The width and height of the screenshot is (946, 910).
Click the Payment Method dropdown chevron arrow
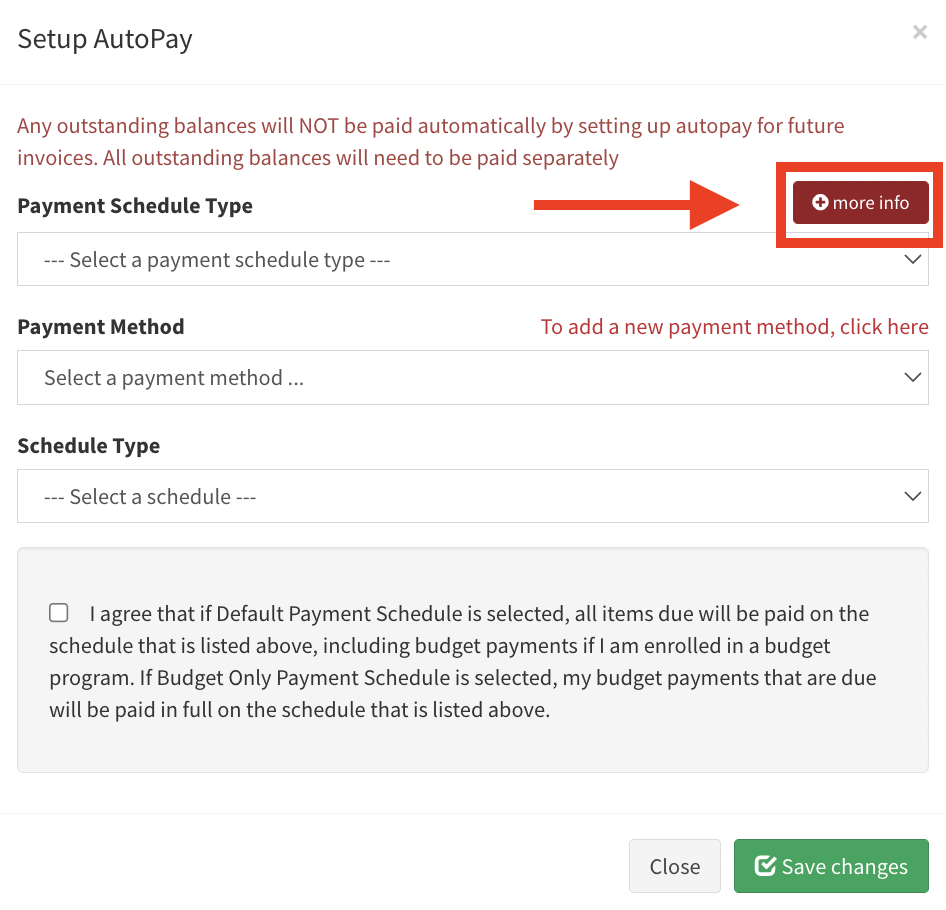(912, 378)
